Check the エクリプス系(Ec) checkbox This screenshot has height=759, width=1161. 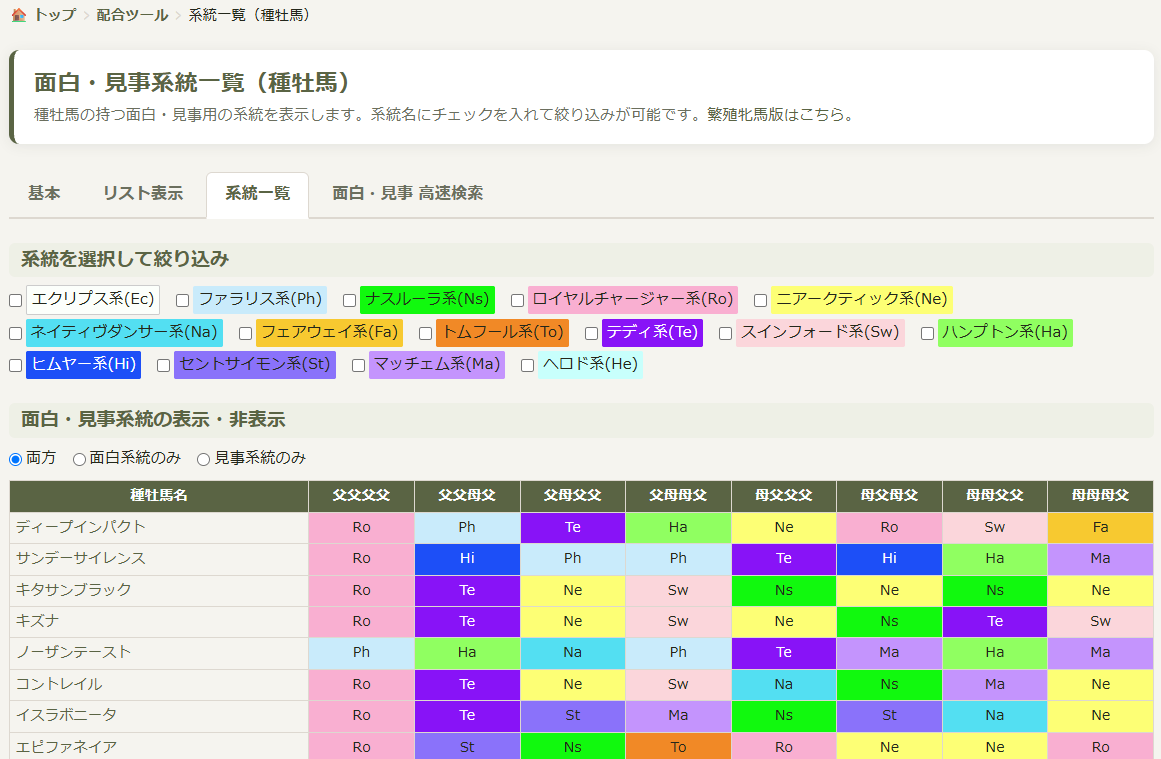pyautogui.click(x=16, y=300)
